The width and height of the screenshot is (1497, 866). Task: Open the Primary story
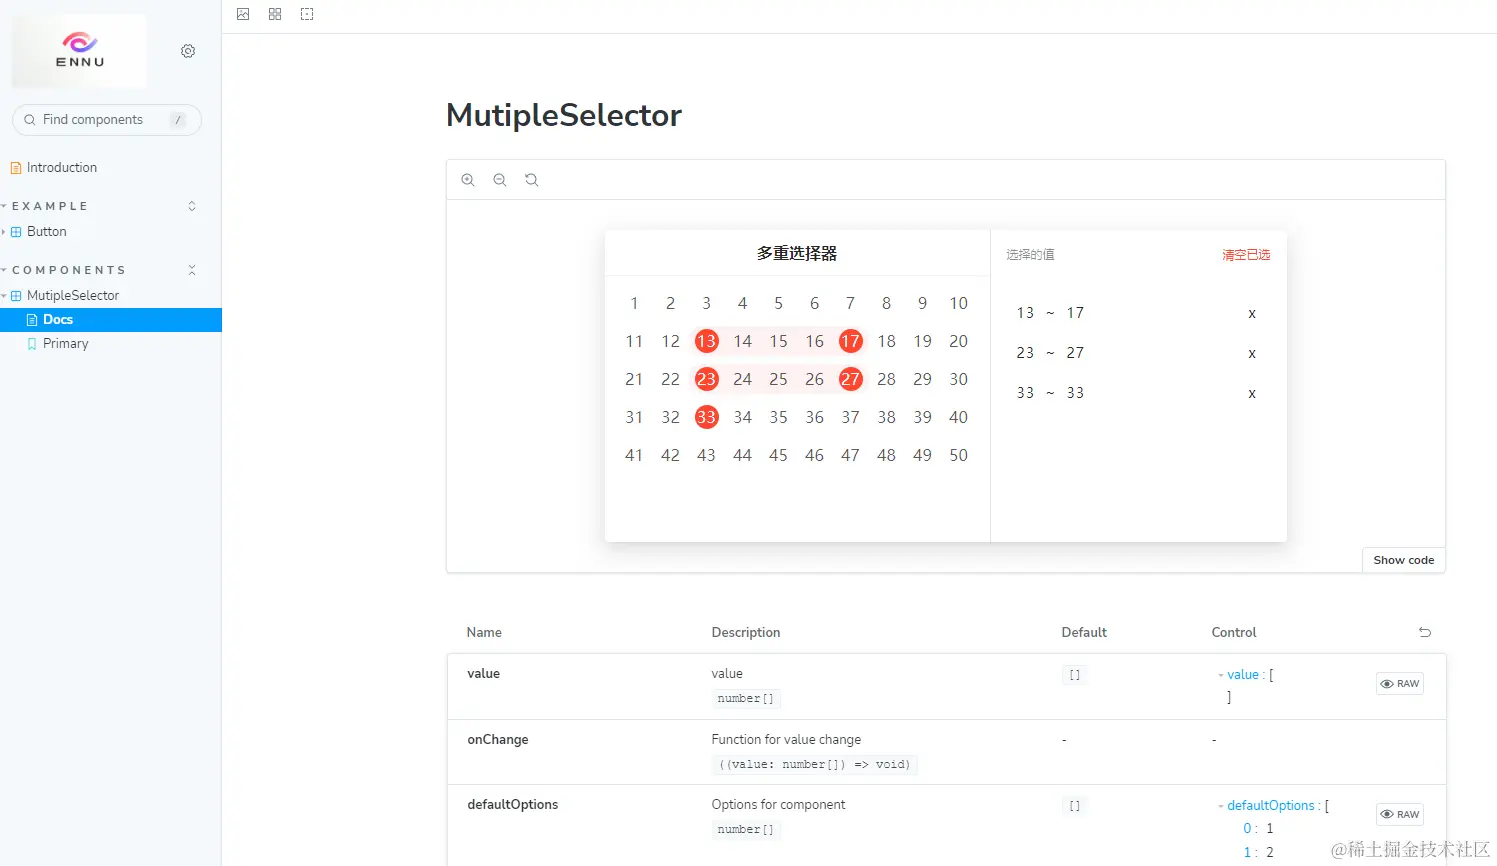click(65, 343)
